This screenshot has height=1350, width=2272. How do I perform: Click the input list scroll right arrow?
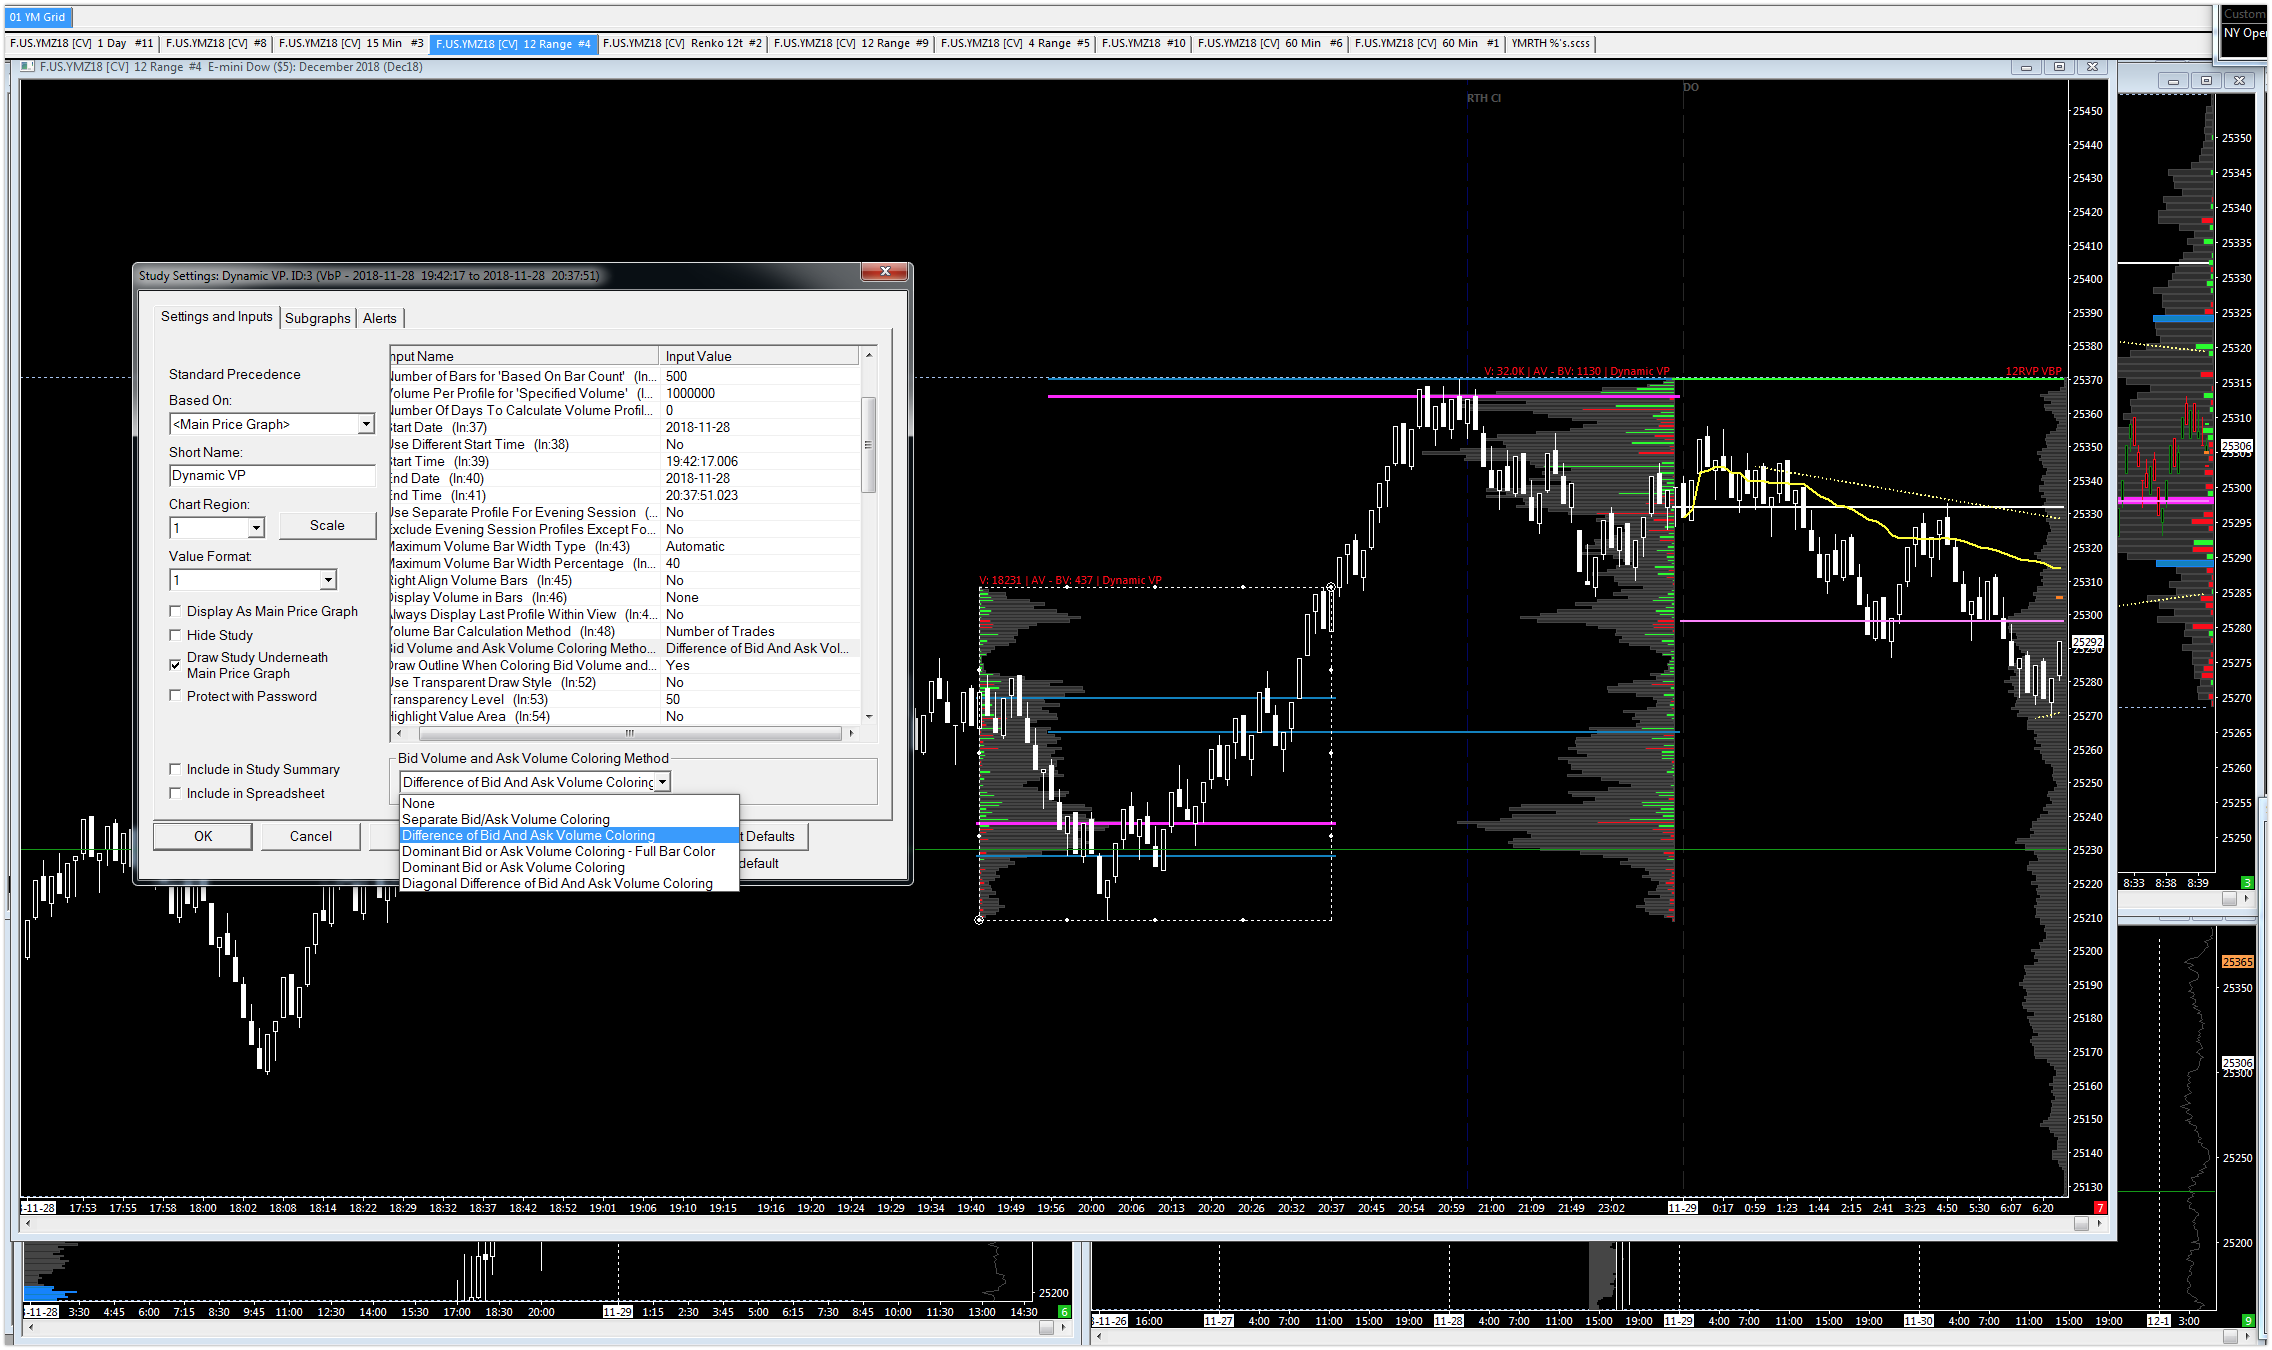coord(851,733)
